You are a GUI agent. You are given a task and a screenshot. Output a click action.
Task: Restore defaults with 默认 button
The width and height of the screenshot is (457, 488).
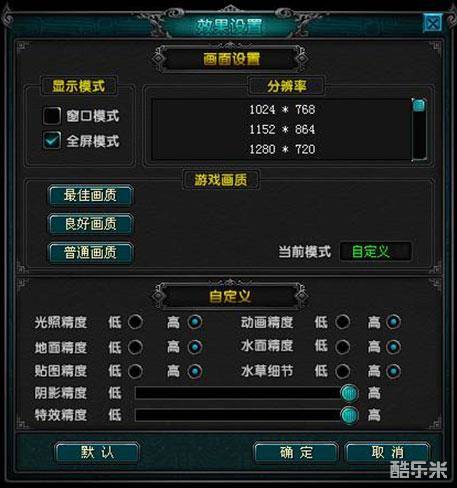[97, 453]
